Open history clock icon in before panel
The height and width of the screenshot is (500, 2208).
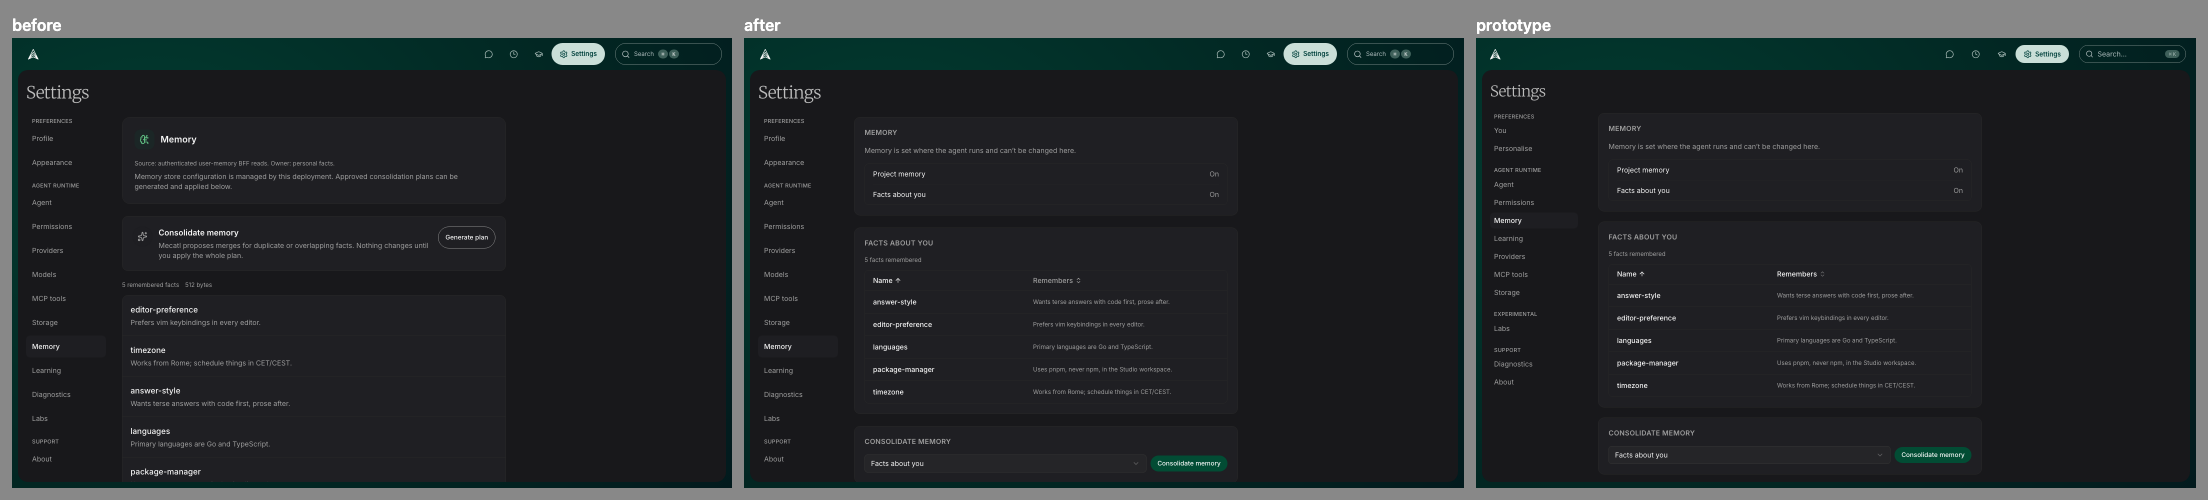click(x=514, y=54)
